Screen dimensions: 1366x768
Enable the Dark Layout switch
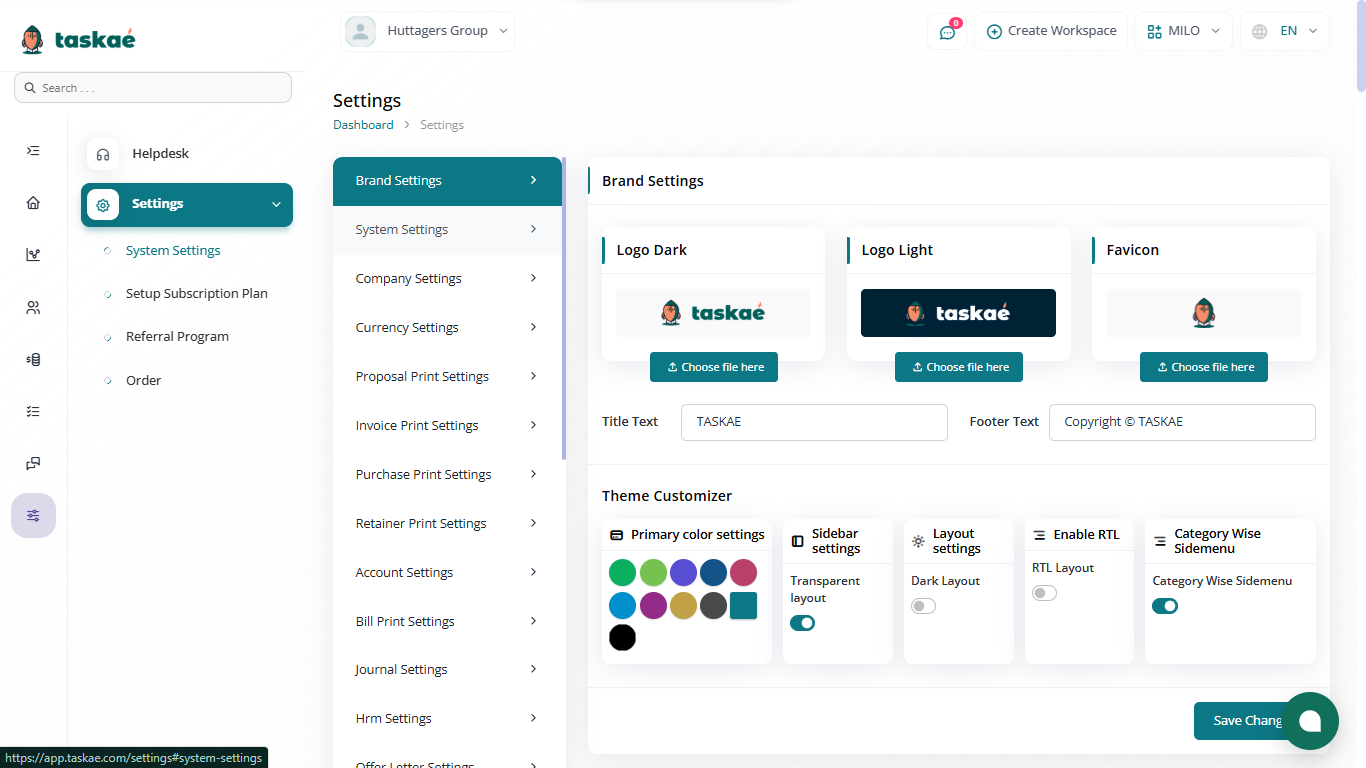(x=923, y=606)
